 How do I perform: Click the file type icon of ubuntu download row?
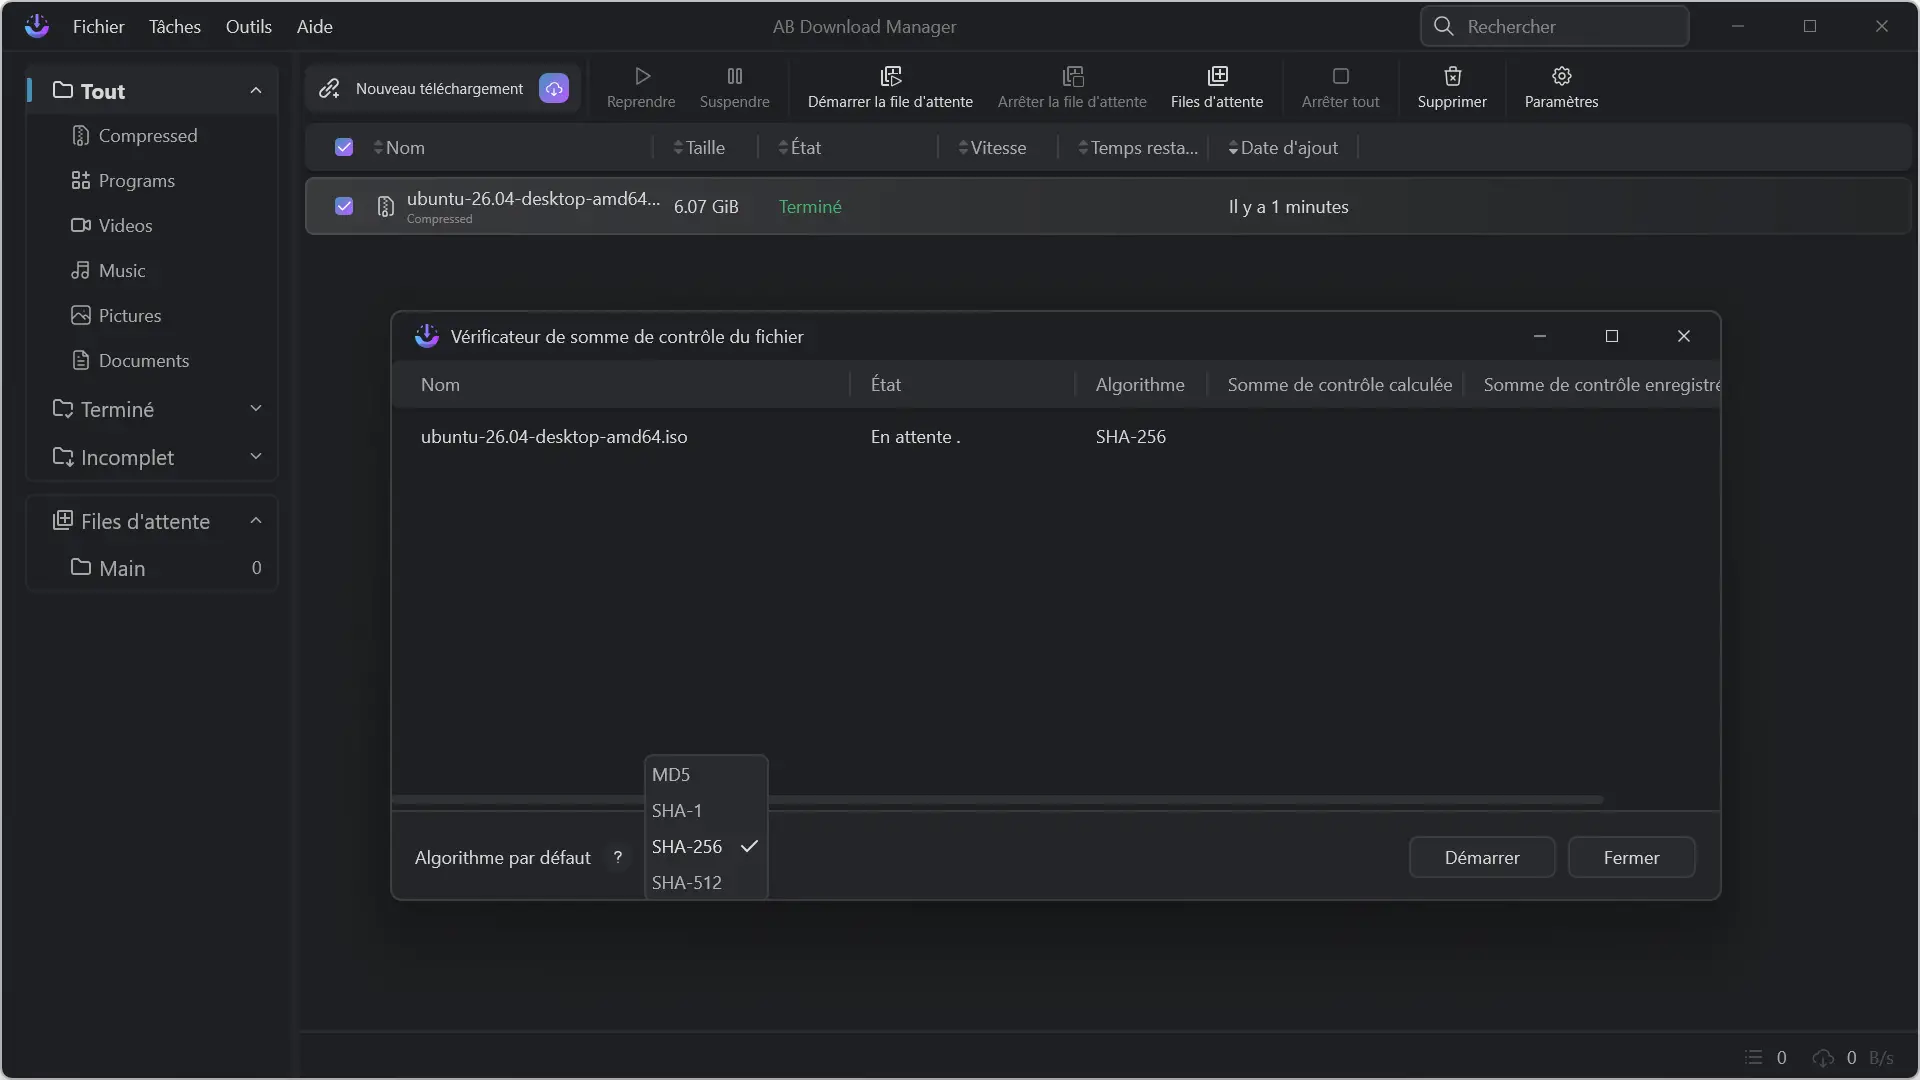[385, 207]
